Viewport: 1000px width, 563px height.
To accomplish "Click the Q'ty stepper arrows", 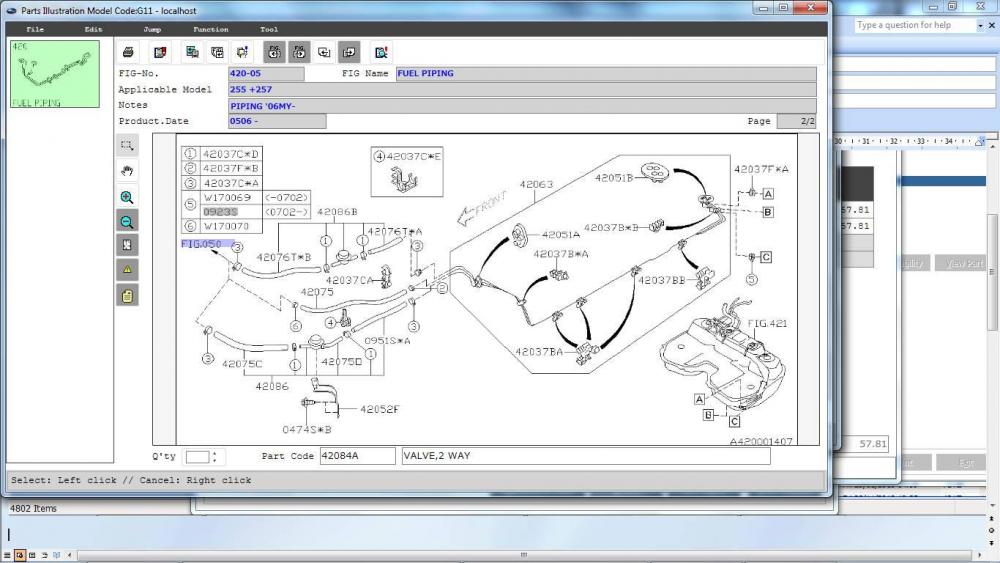I will [x=215, y=457].
